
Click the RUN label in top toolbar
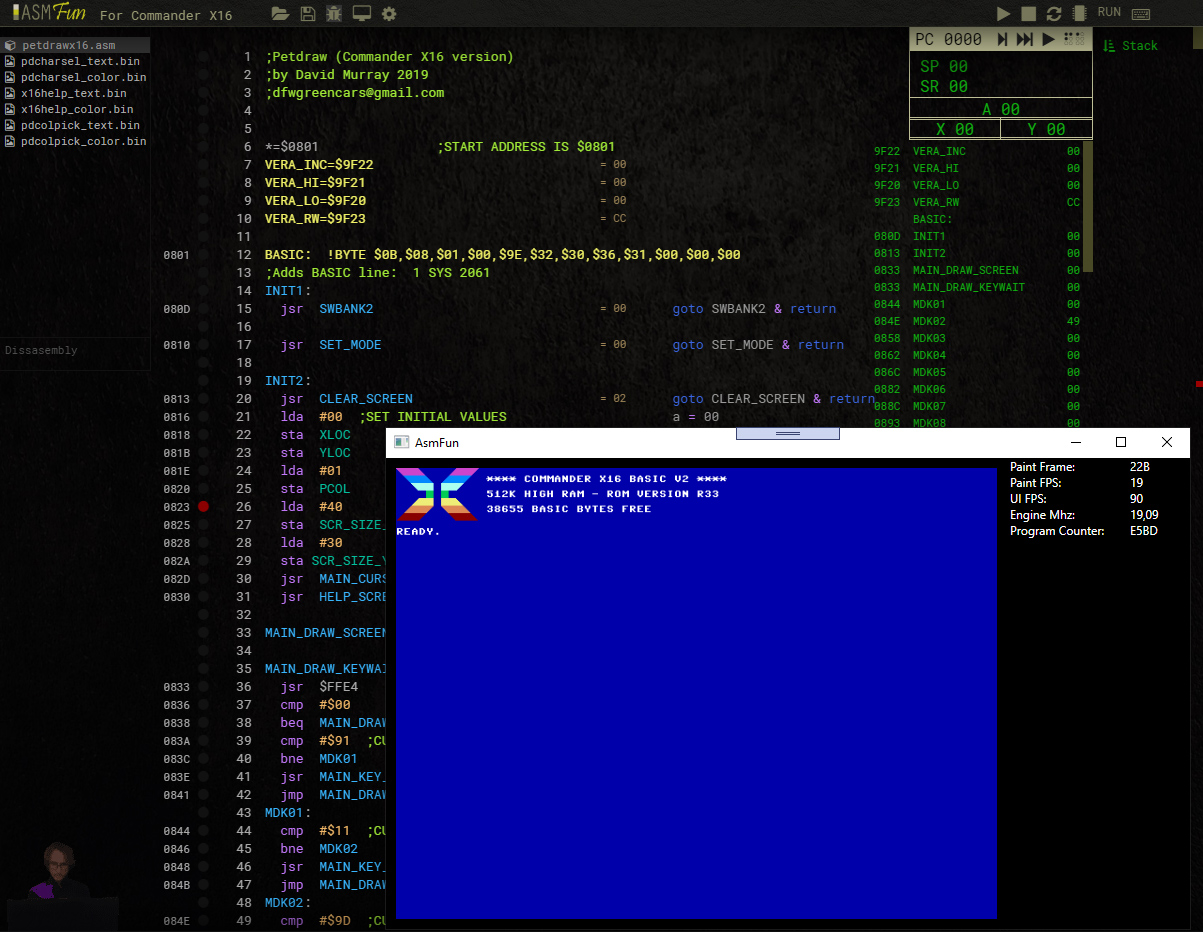point(1109,12)
